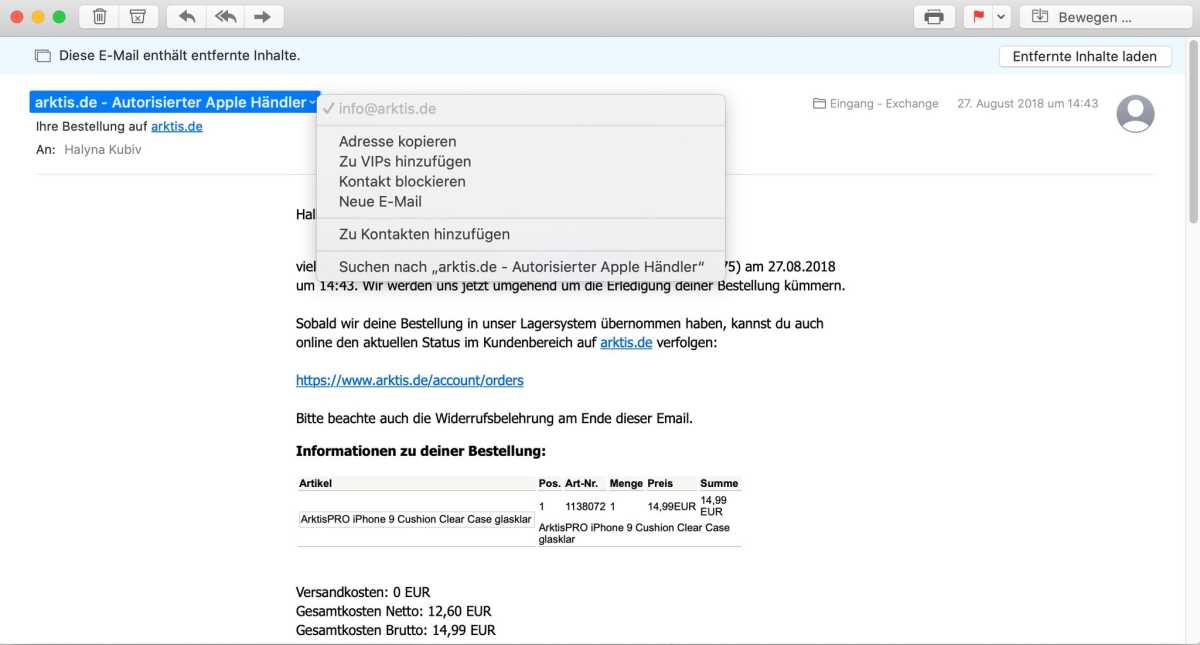Image resolution: width=1200 pixels, height=645 pixels.
Task: Select Zu VIPs hinzufügen
Action: (x=404, y=161)
